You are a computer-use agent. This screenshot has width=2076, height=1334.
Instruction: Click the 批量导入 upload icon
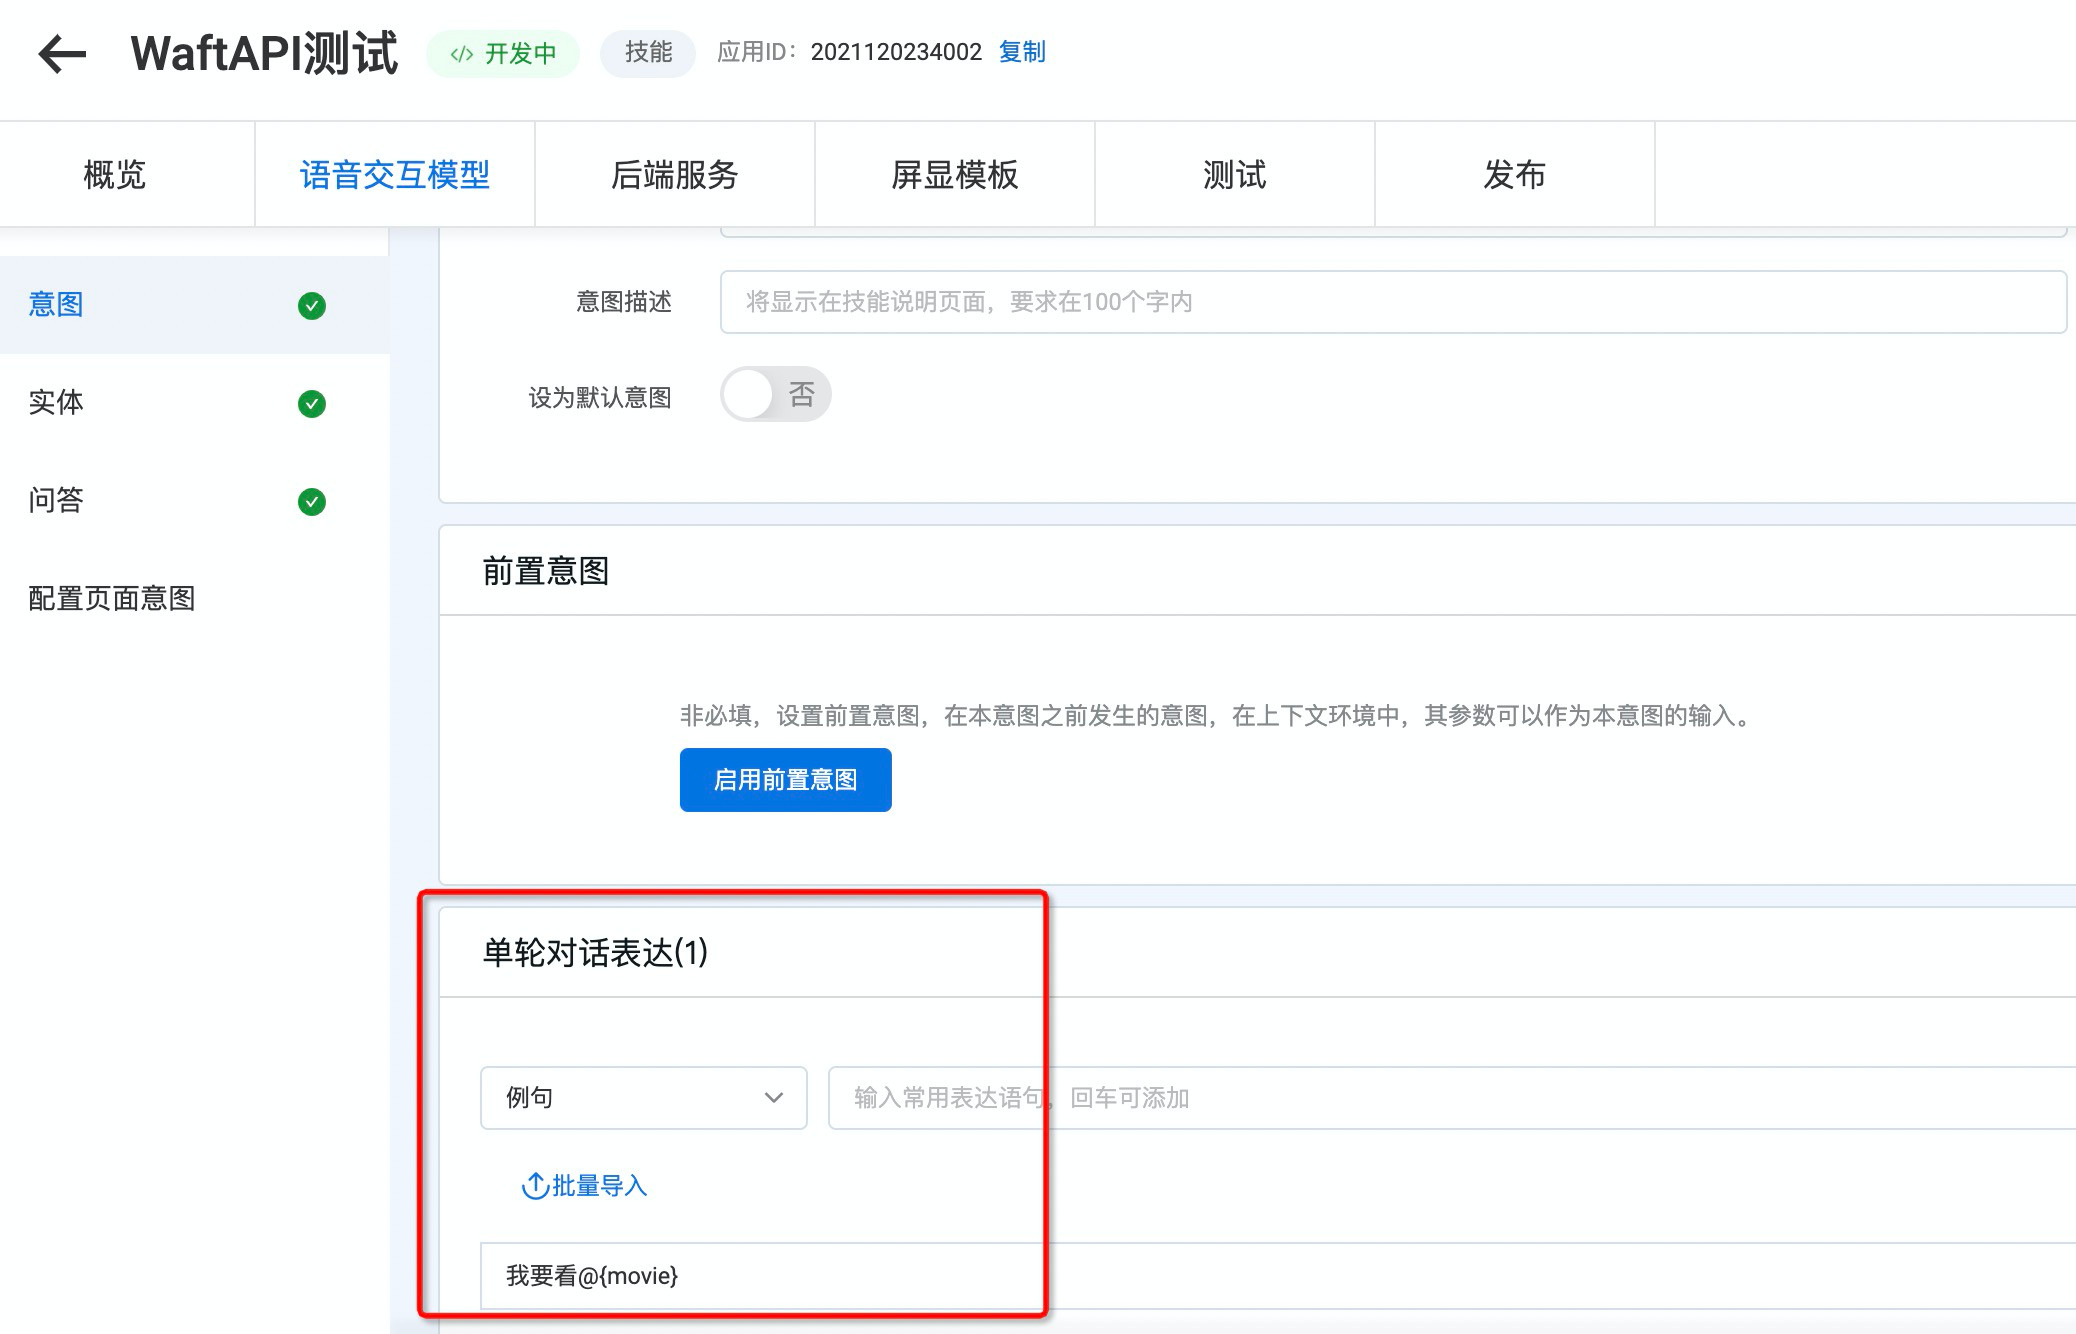point(535,1186)
